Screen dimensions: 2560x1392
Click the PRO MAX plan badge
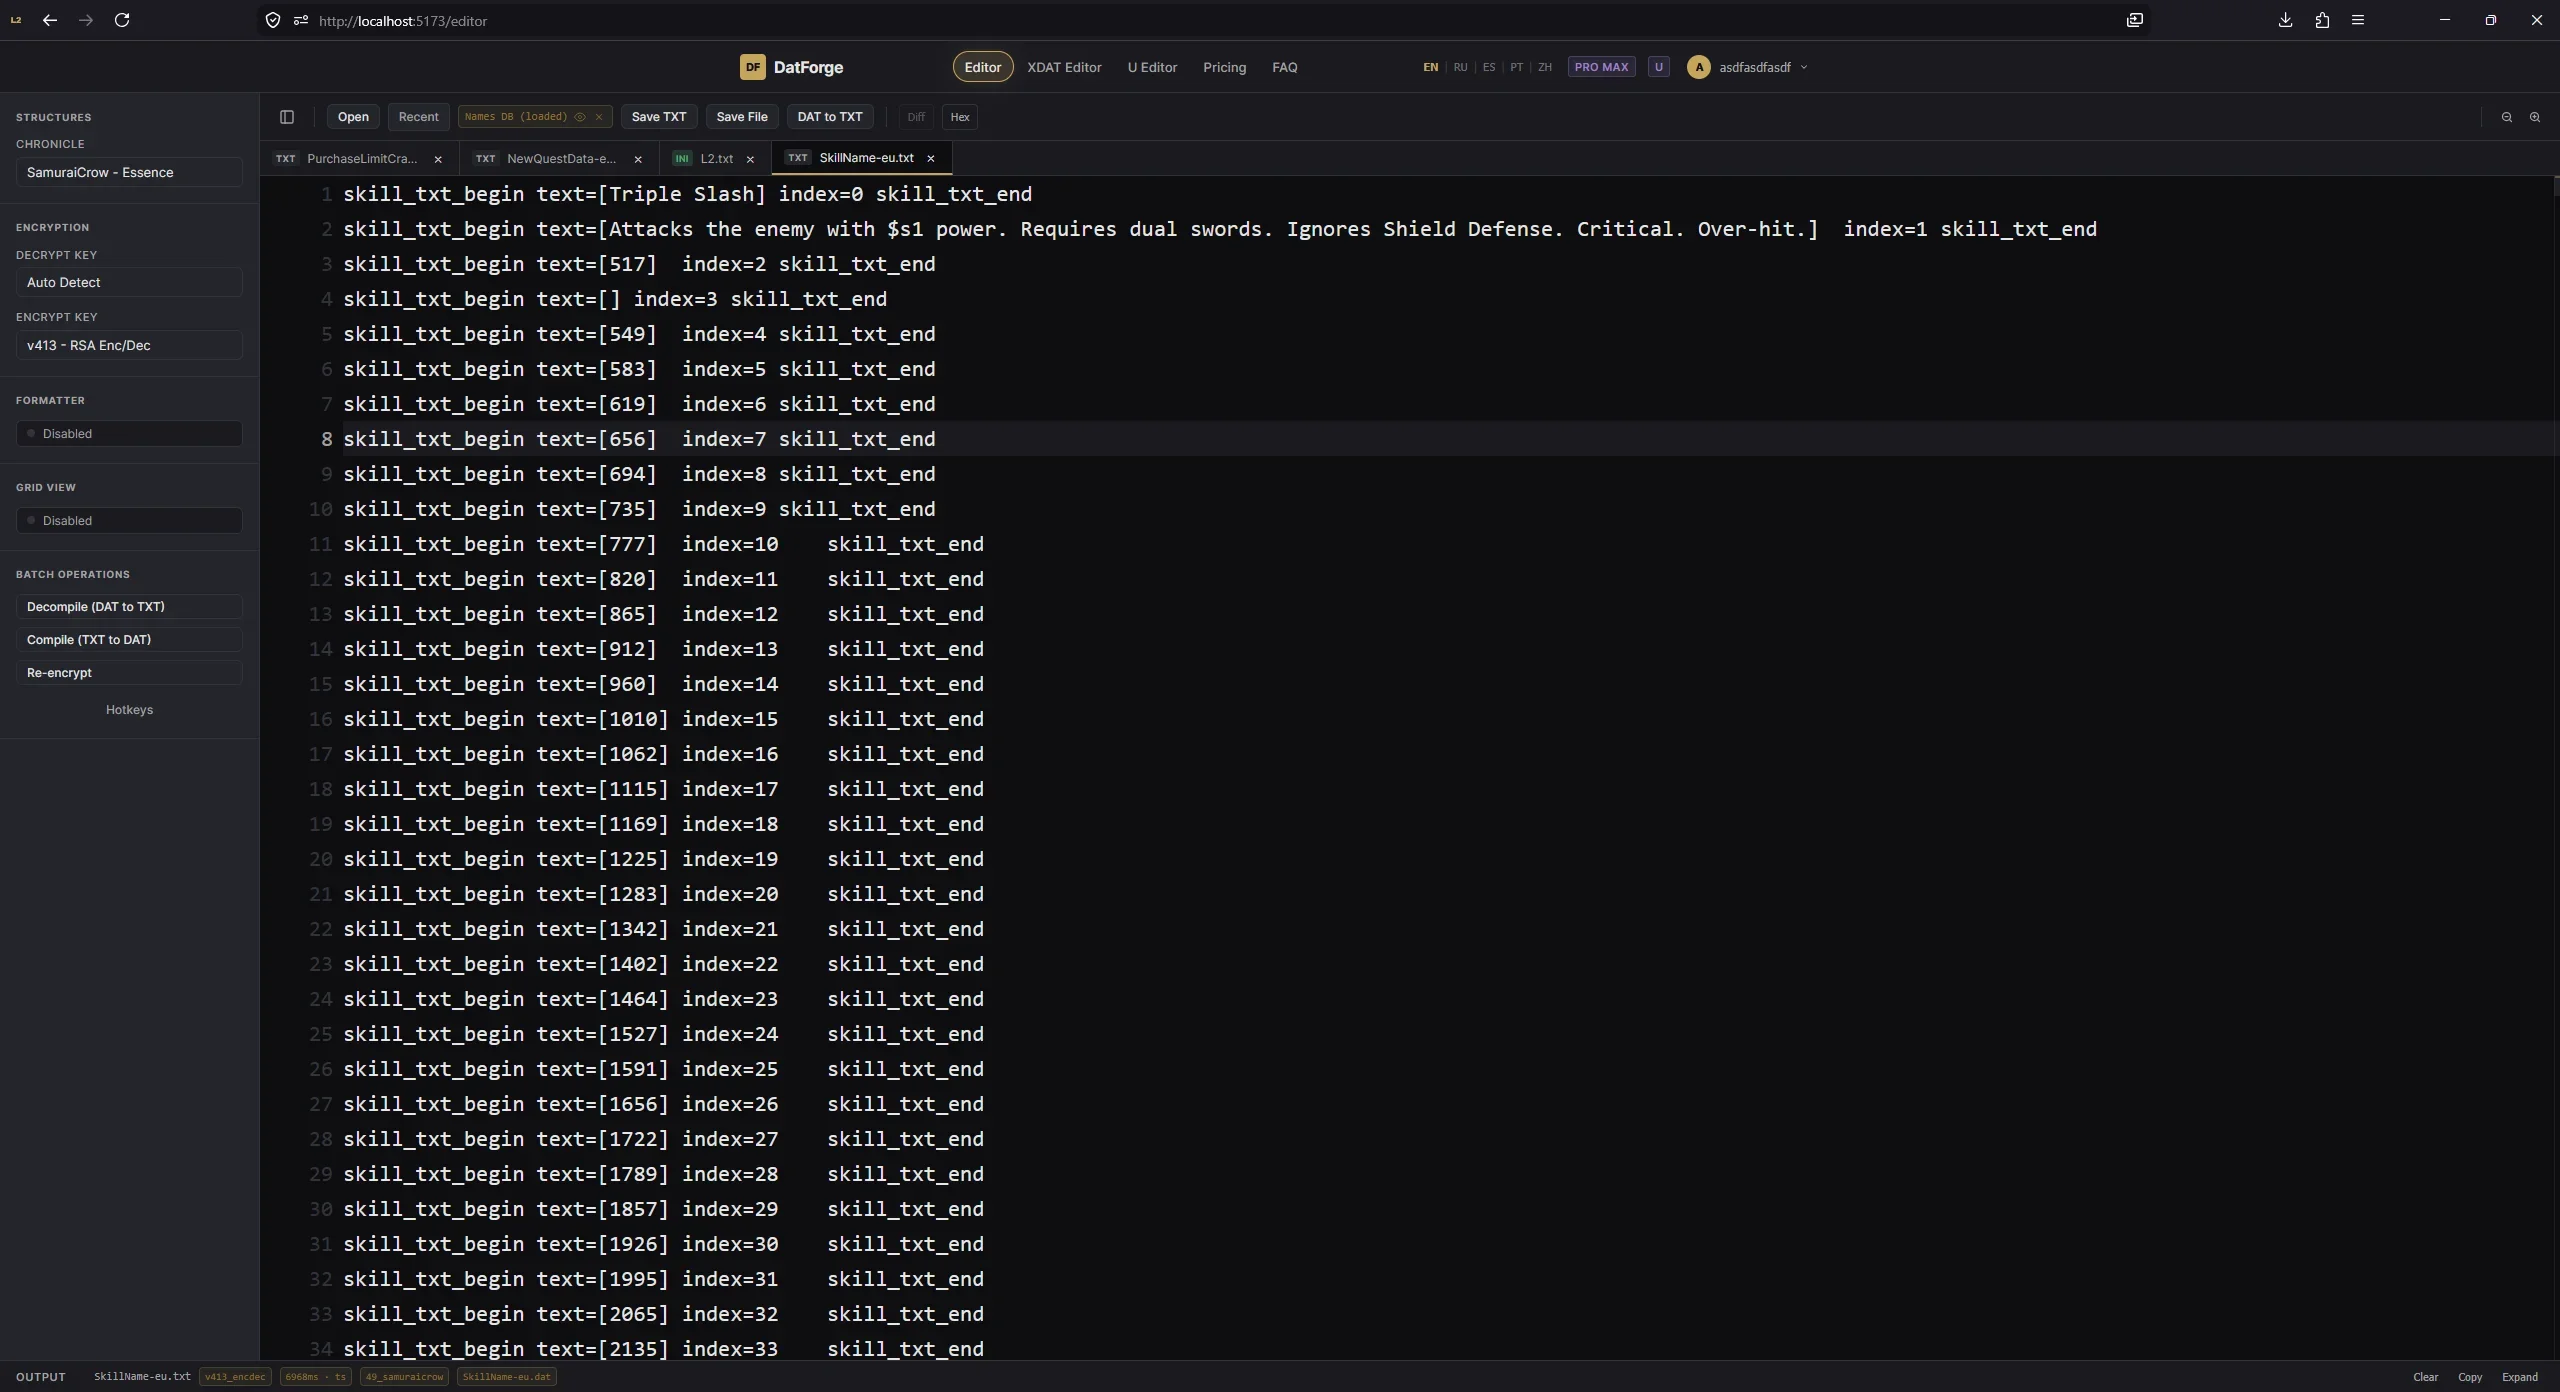pyautogui.click(x=1601, y=67)
